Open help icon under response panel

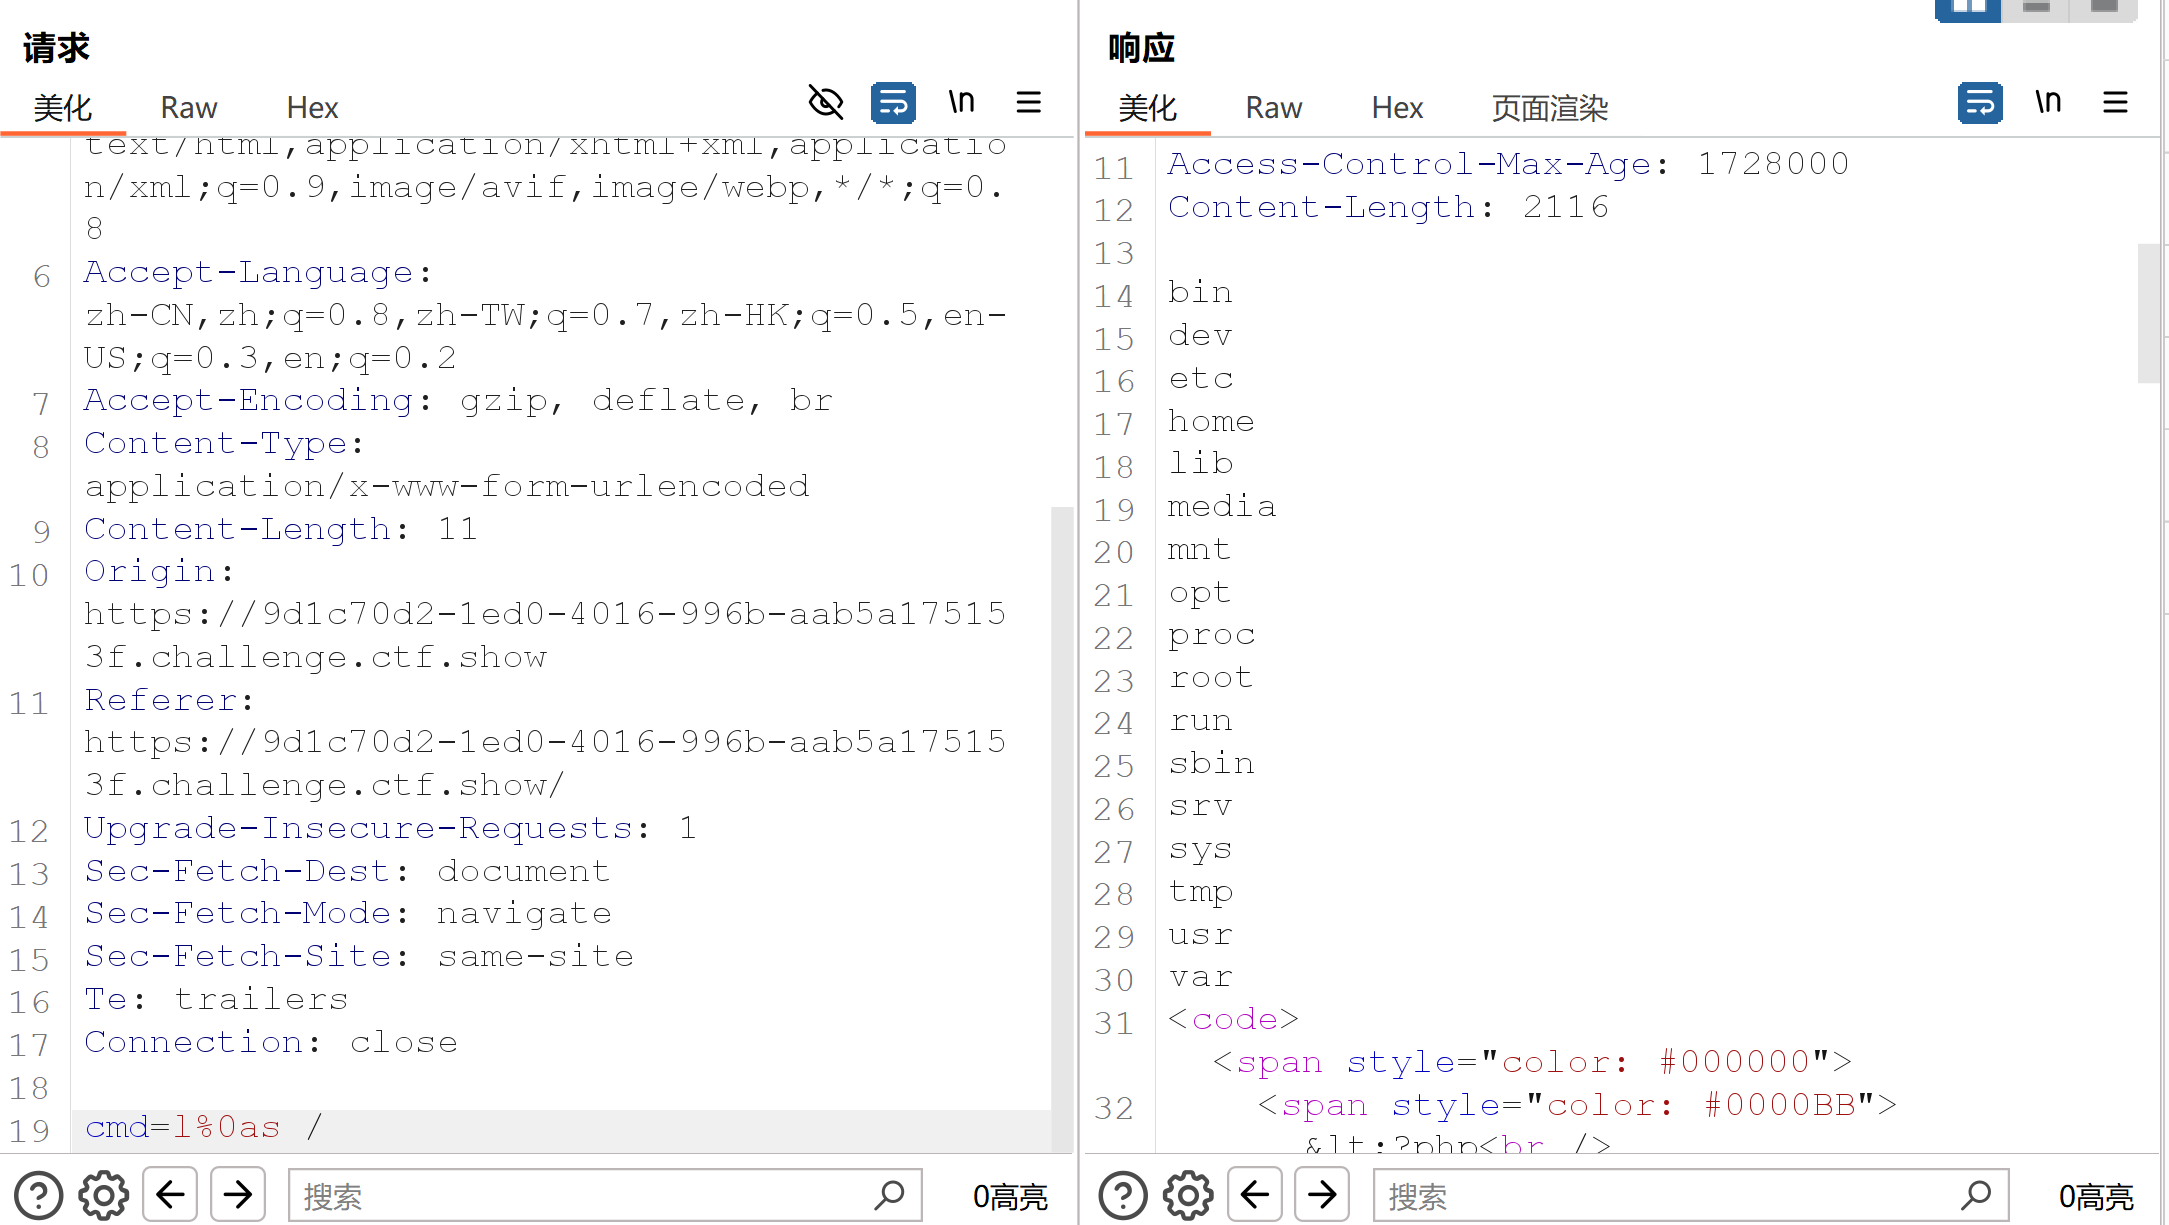point(1123,1195)
